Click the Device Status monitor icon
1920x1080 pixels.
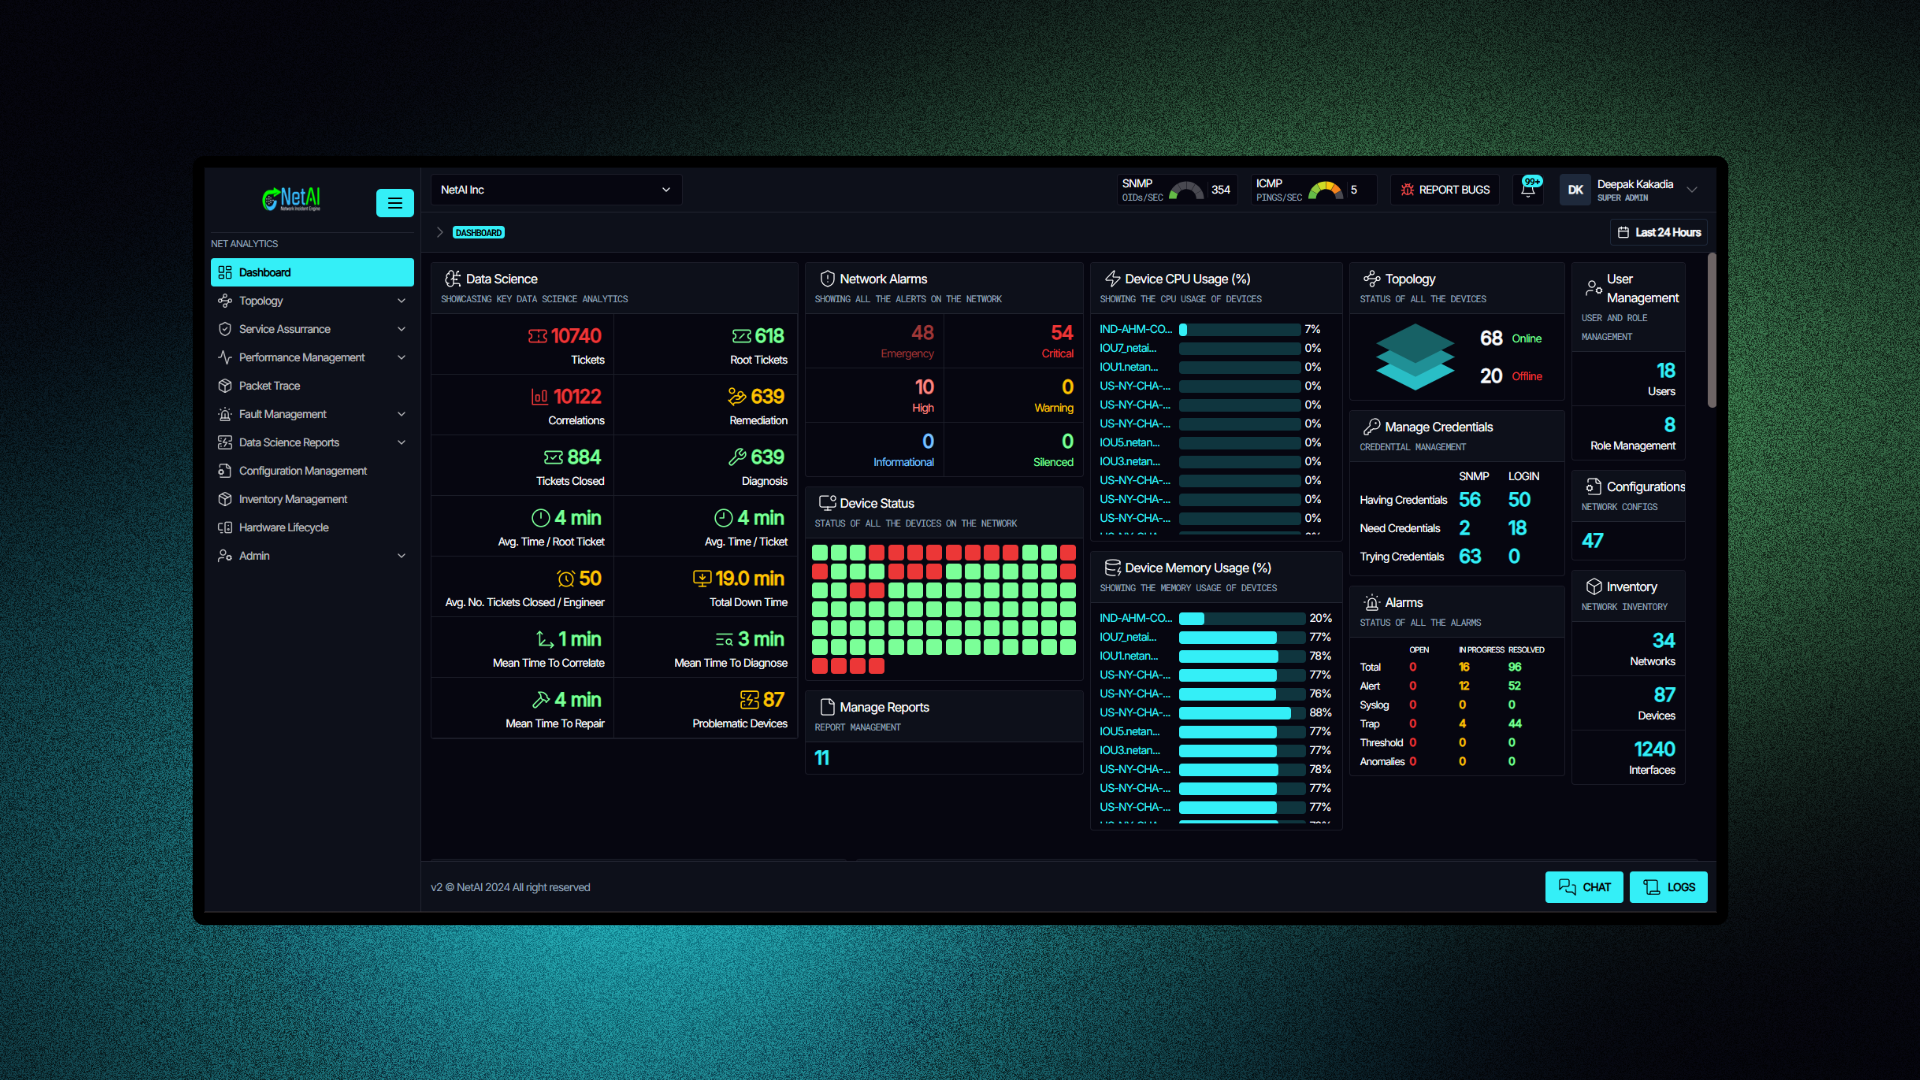pos(827,503)
